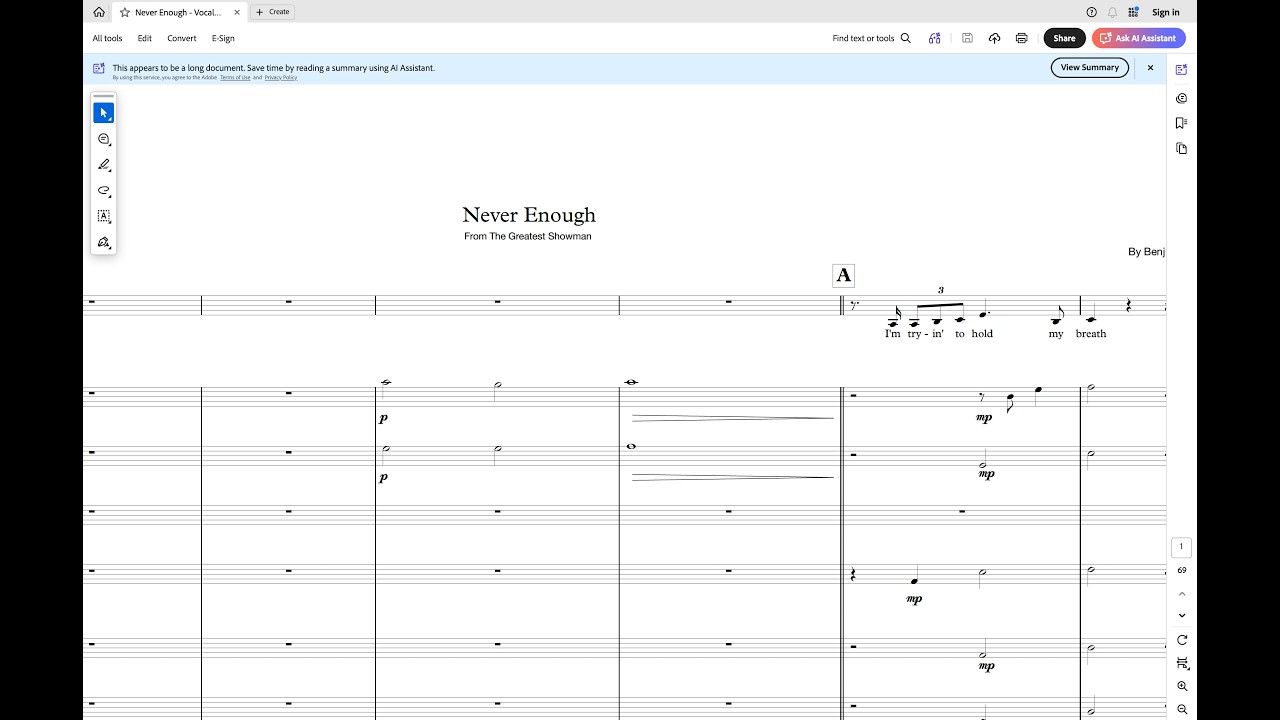Screen dimensions: 1280x720
Task: Click Sign in
Action: (x=1166, y=12)
